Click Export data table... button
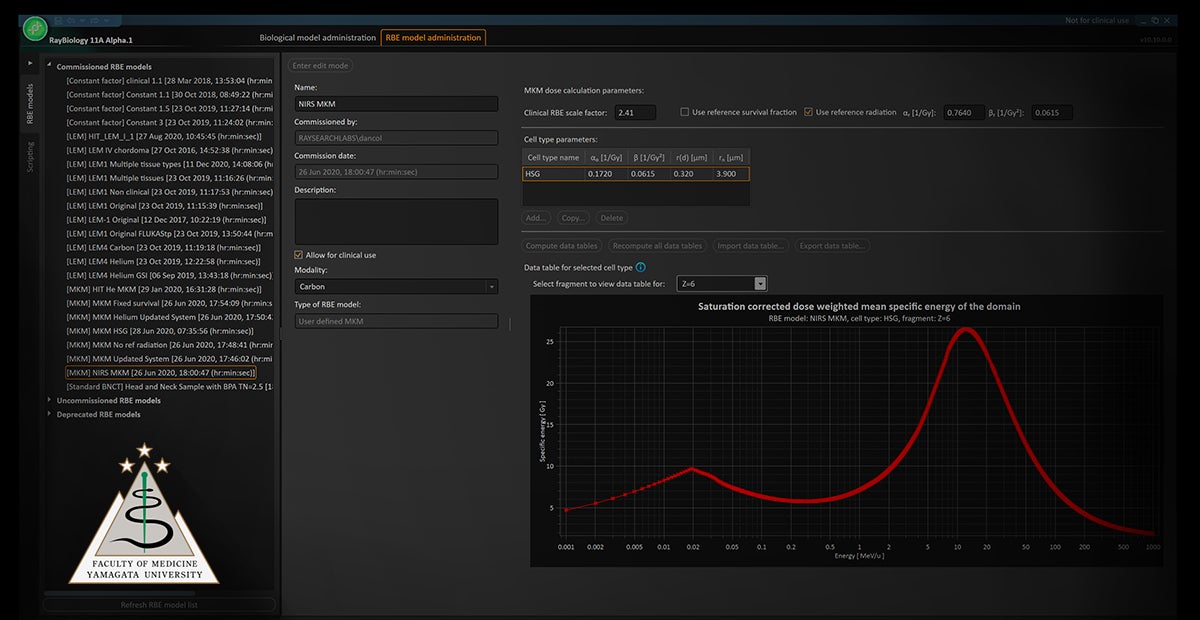This screenshot has width=1200, height=620. [x=830, y=245]
